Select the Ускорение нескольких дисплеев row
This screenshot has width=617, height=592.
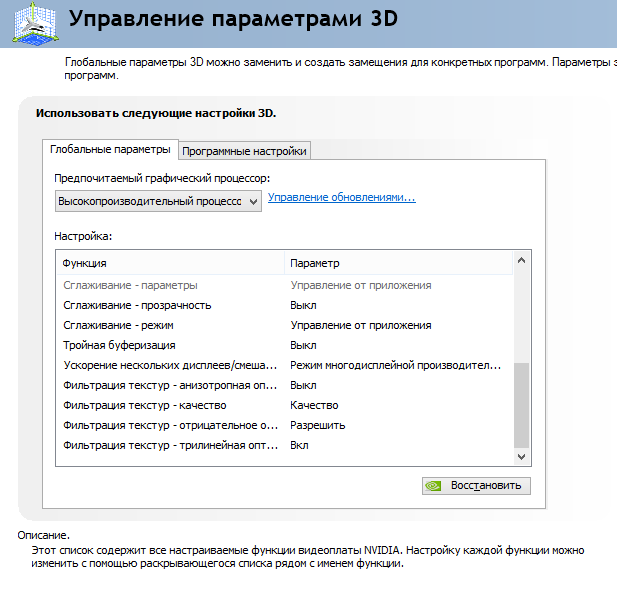coord(285,366)
